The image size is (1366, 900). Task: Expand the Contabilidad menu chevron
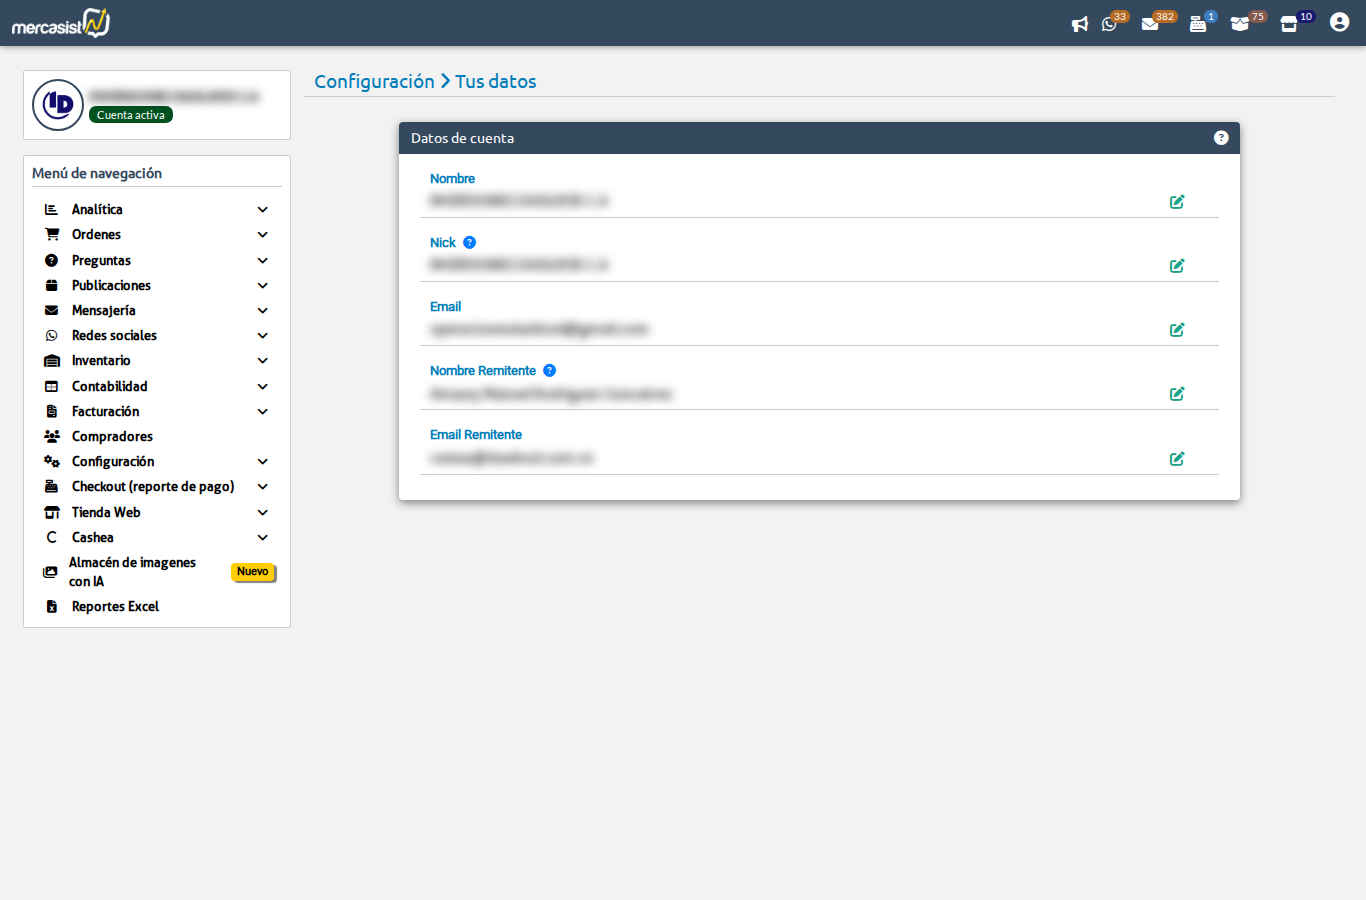263,387
